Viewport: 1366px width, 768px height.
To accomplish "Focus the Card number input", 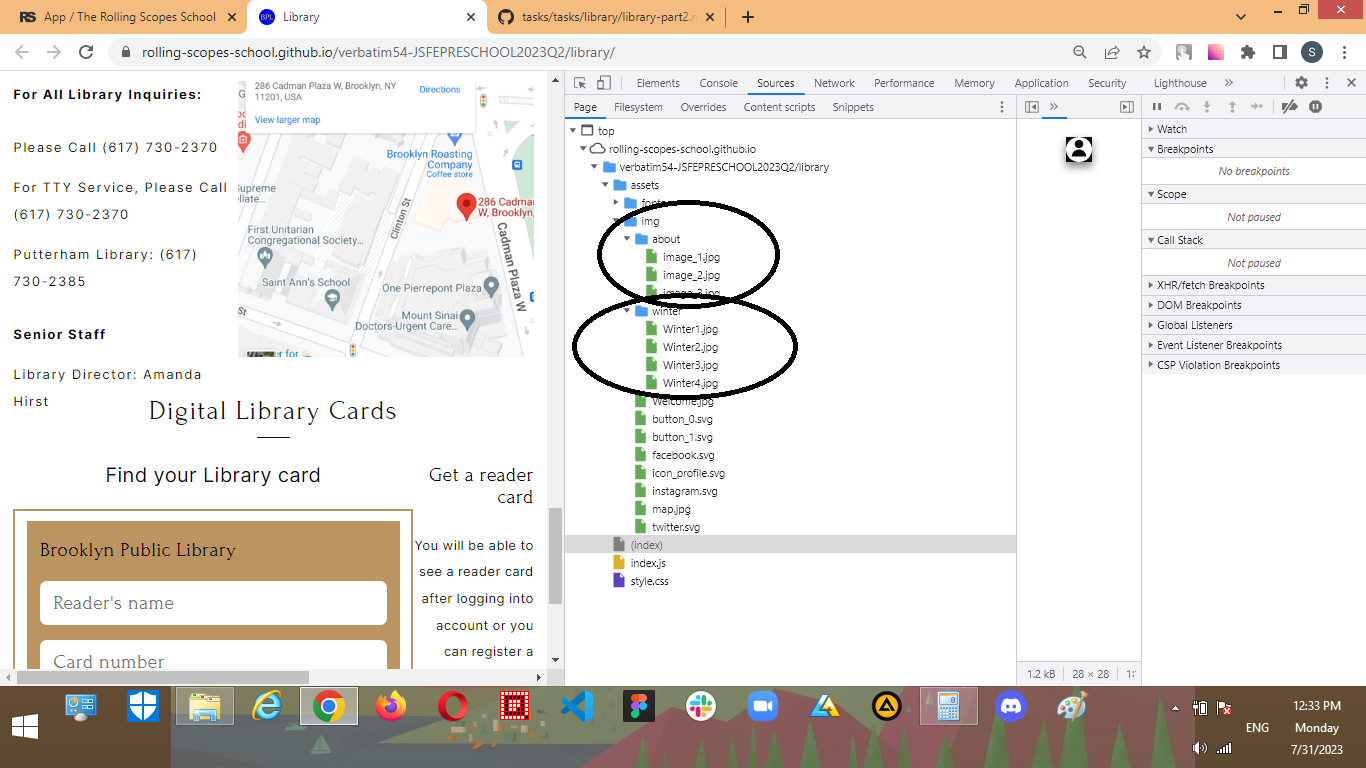I will click(213, 655).
